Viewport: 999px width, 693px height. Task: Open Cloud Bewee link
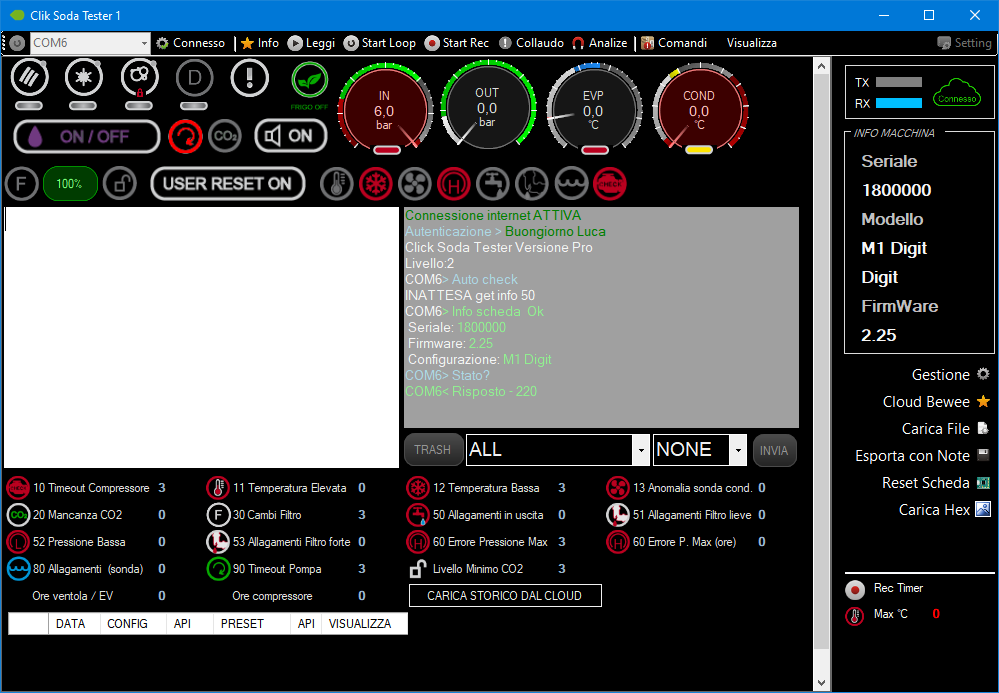click(x=937, y=402)
